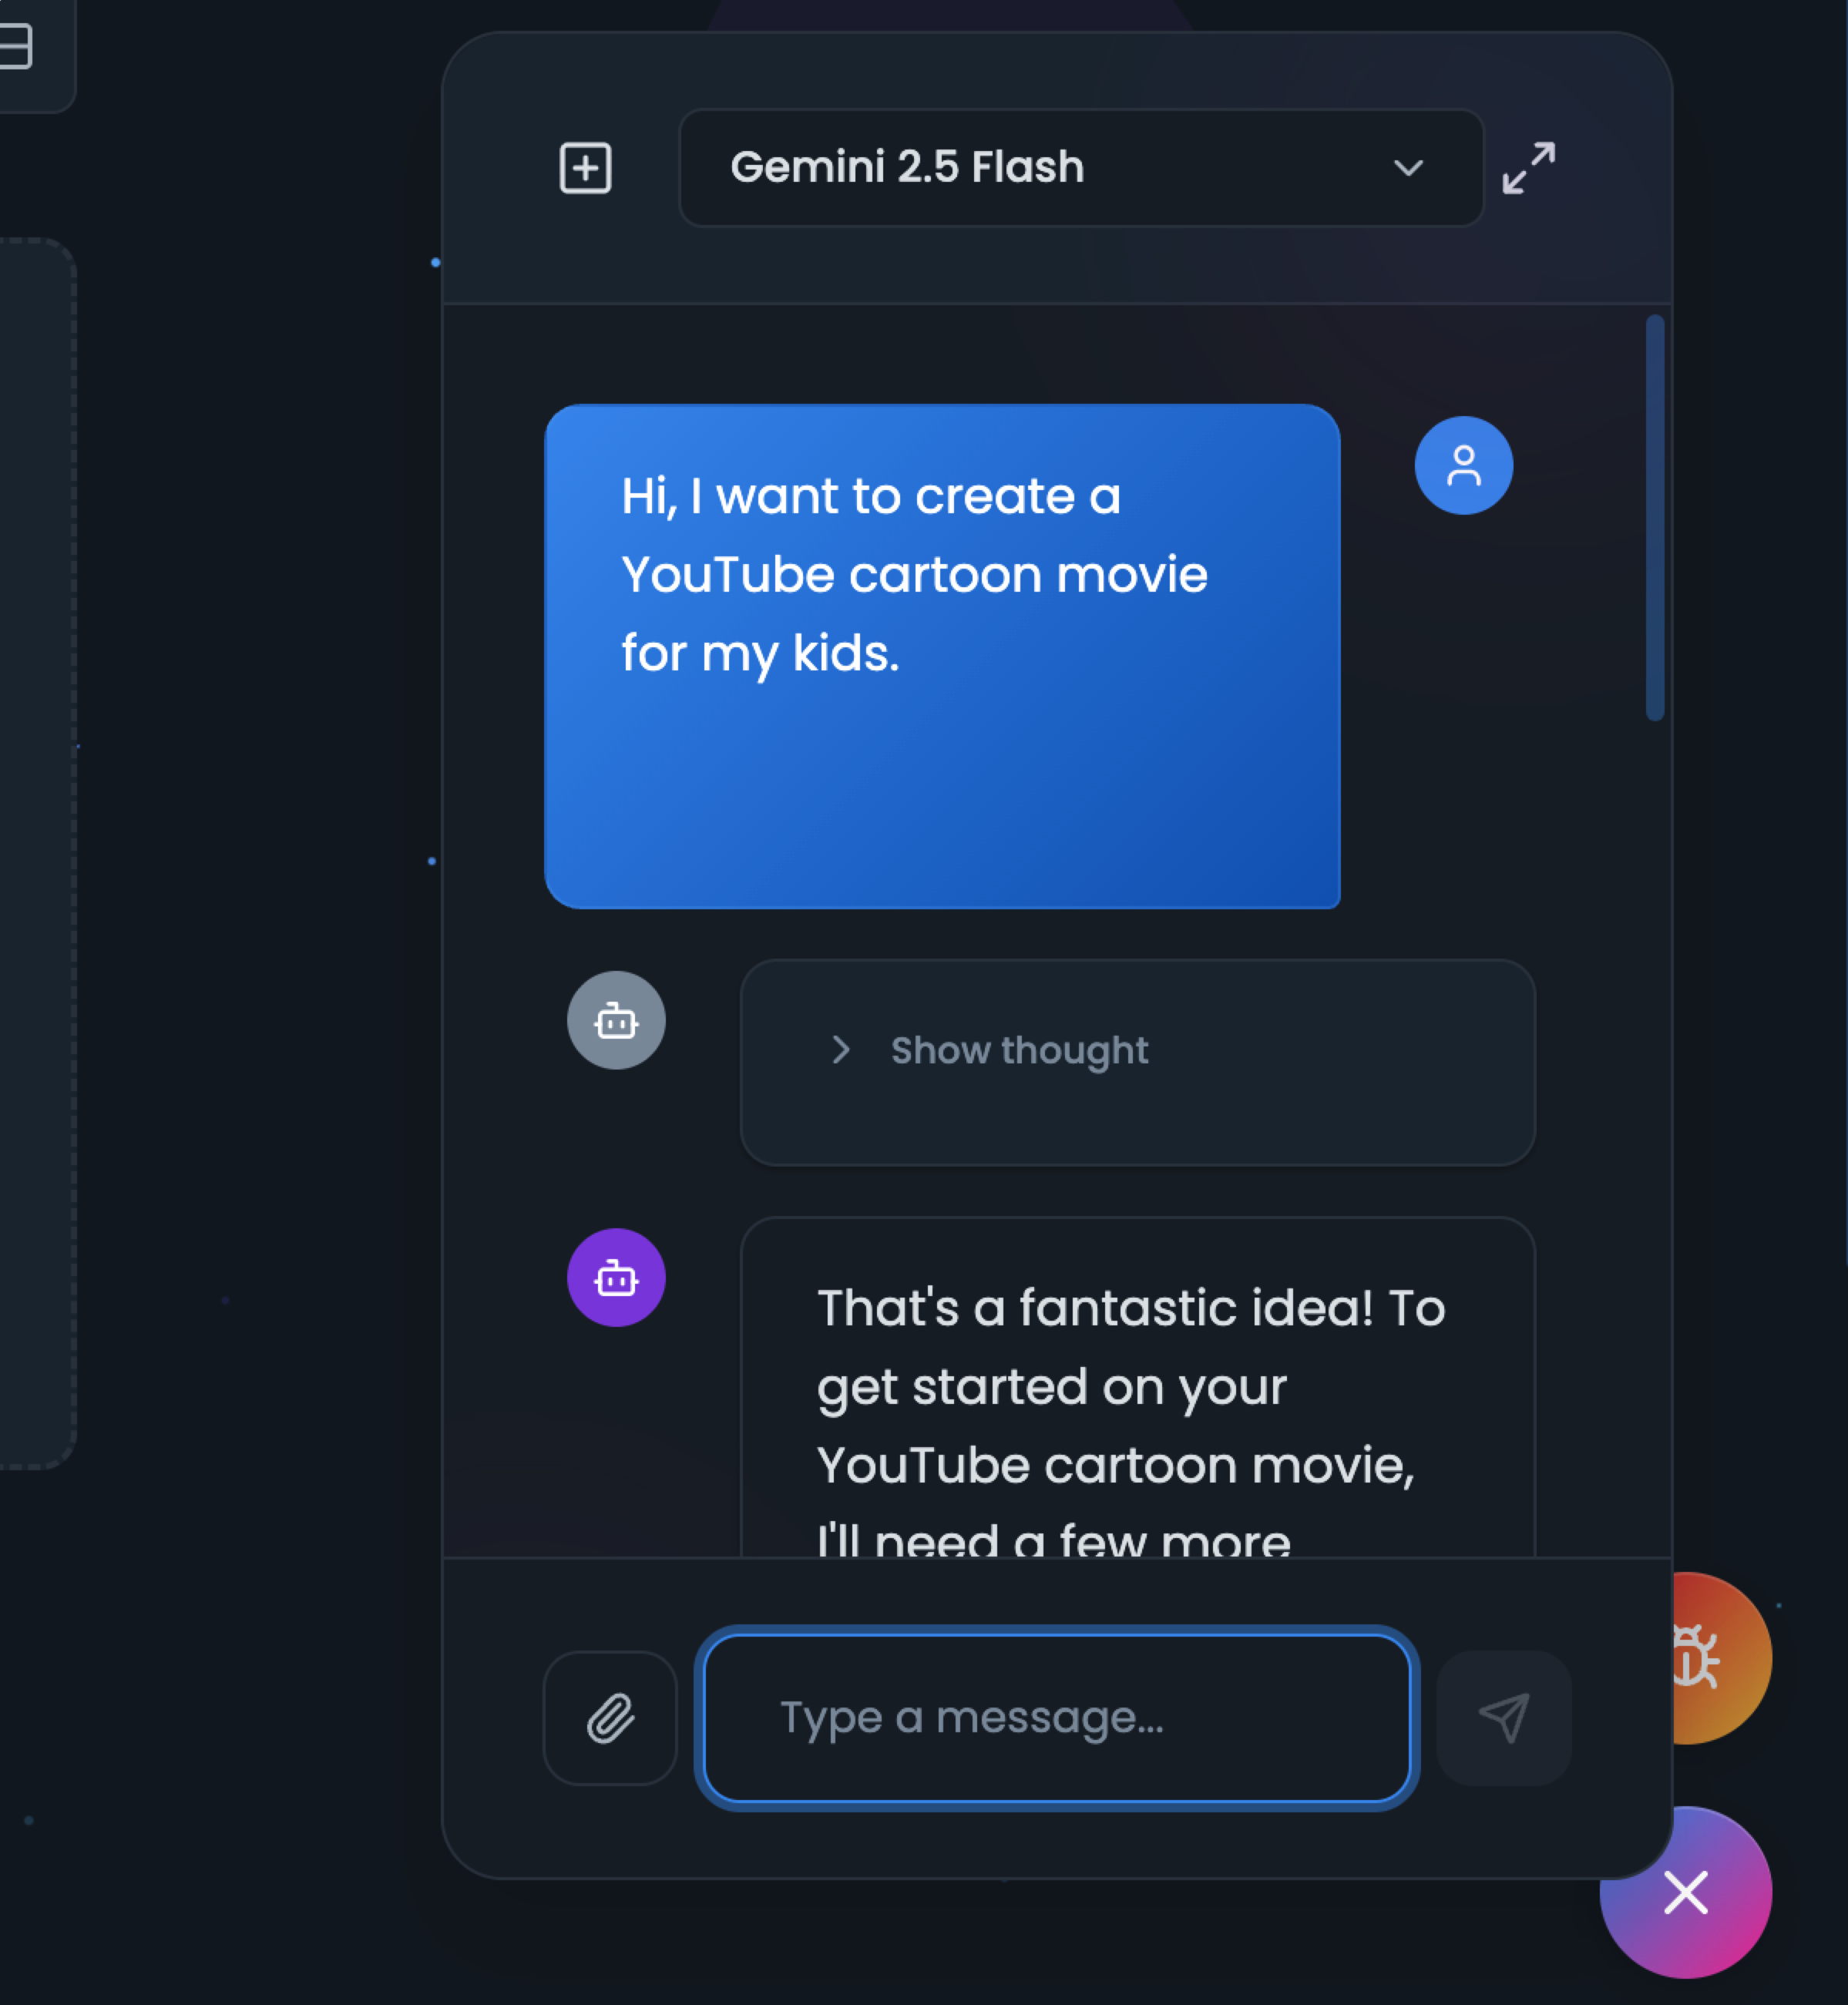The height and width of the screenshot is (2005, 1848).
Task: Click the gray bot avatar beside thought
Action: click(616, 1020)
